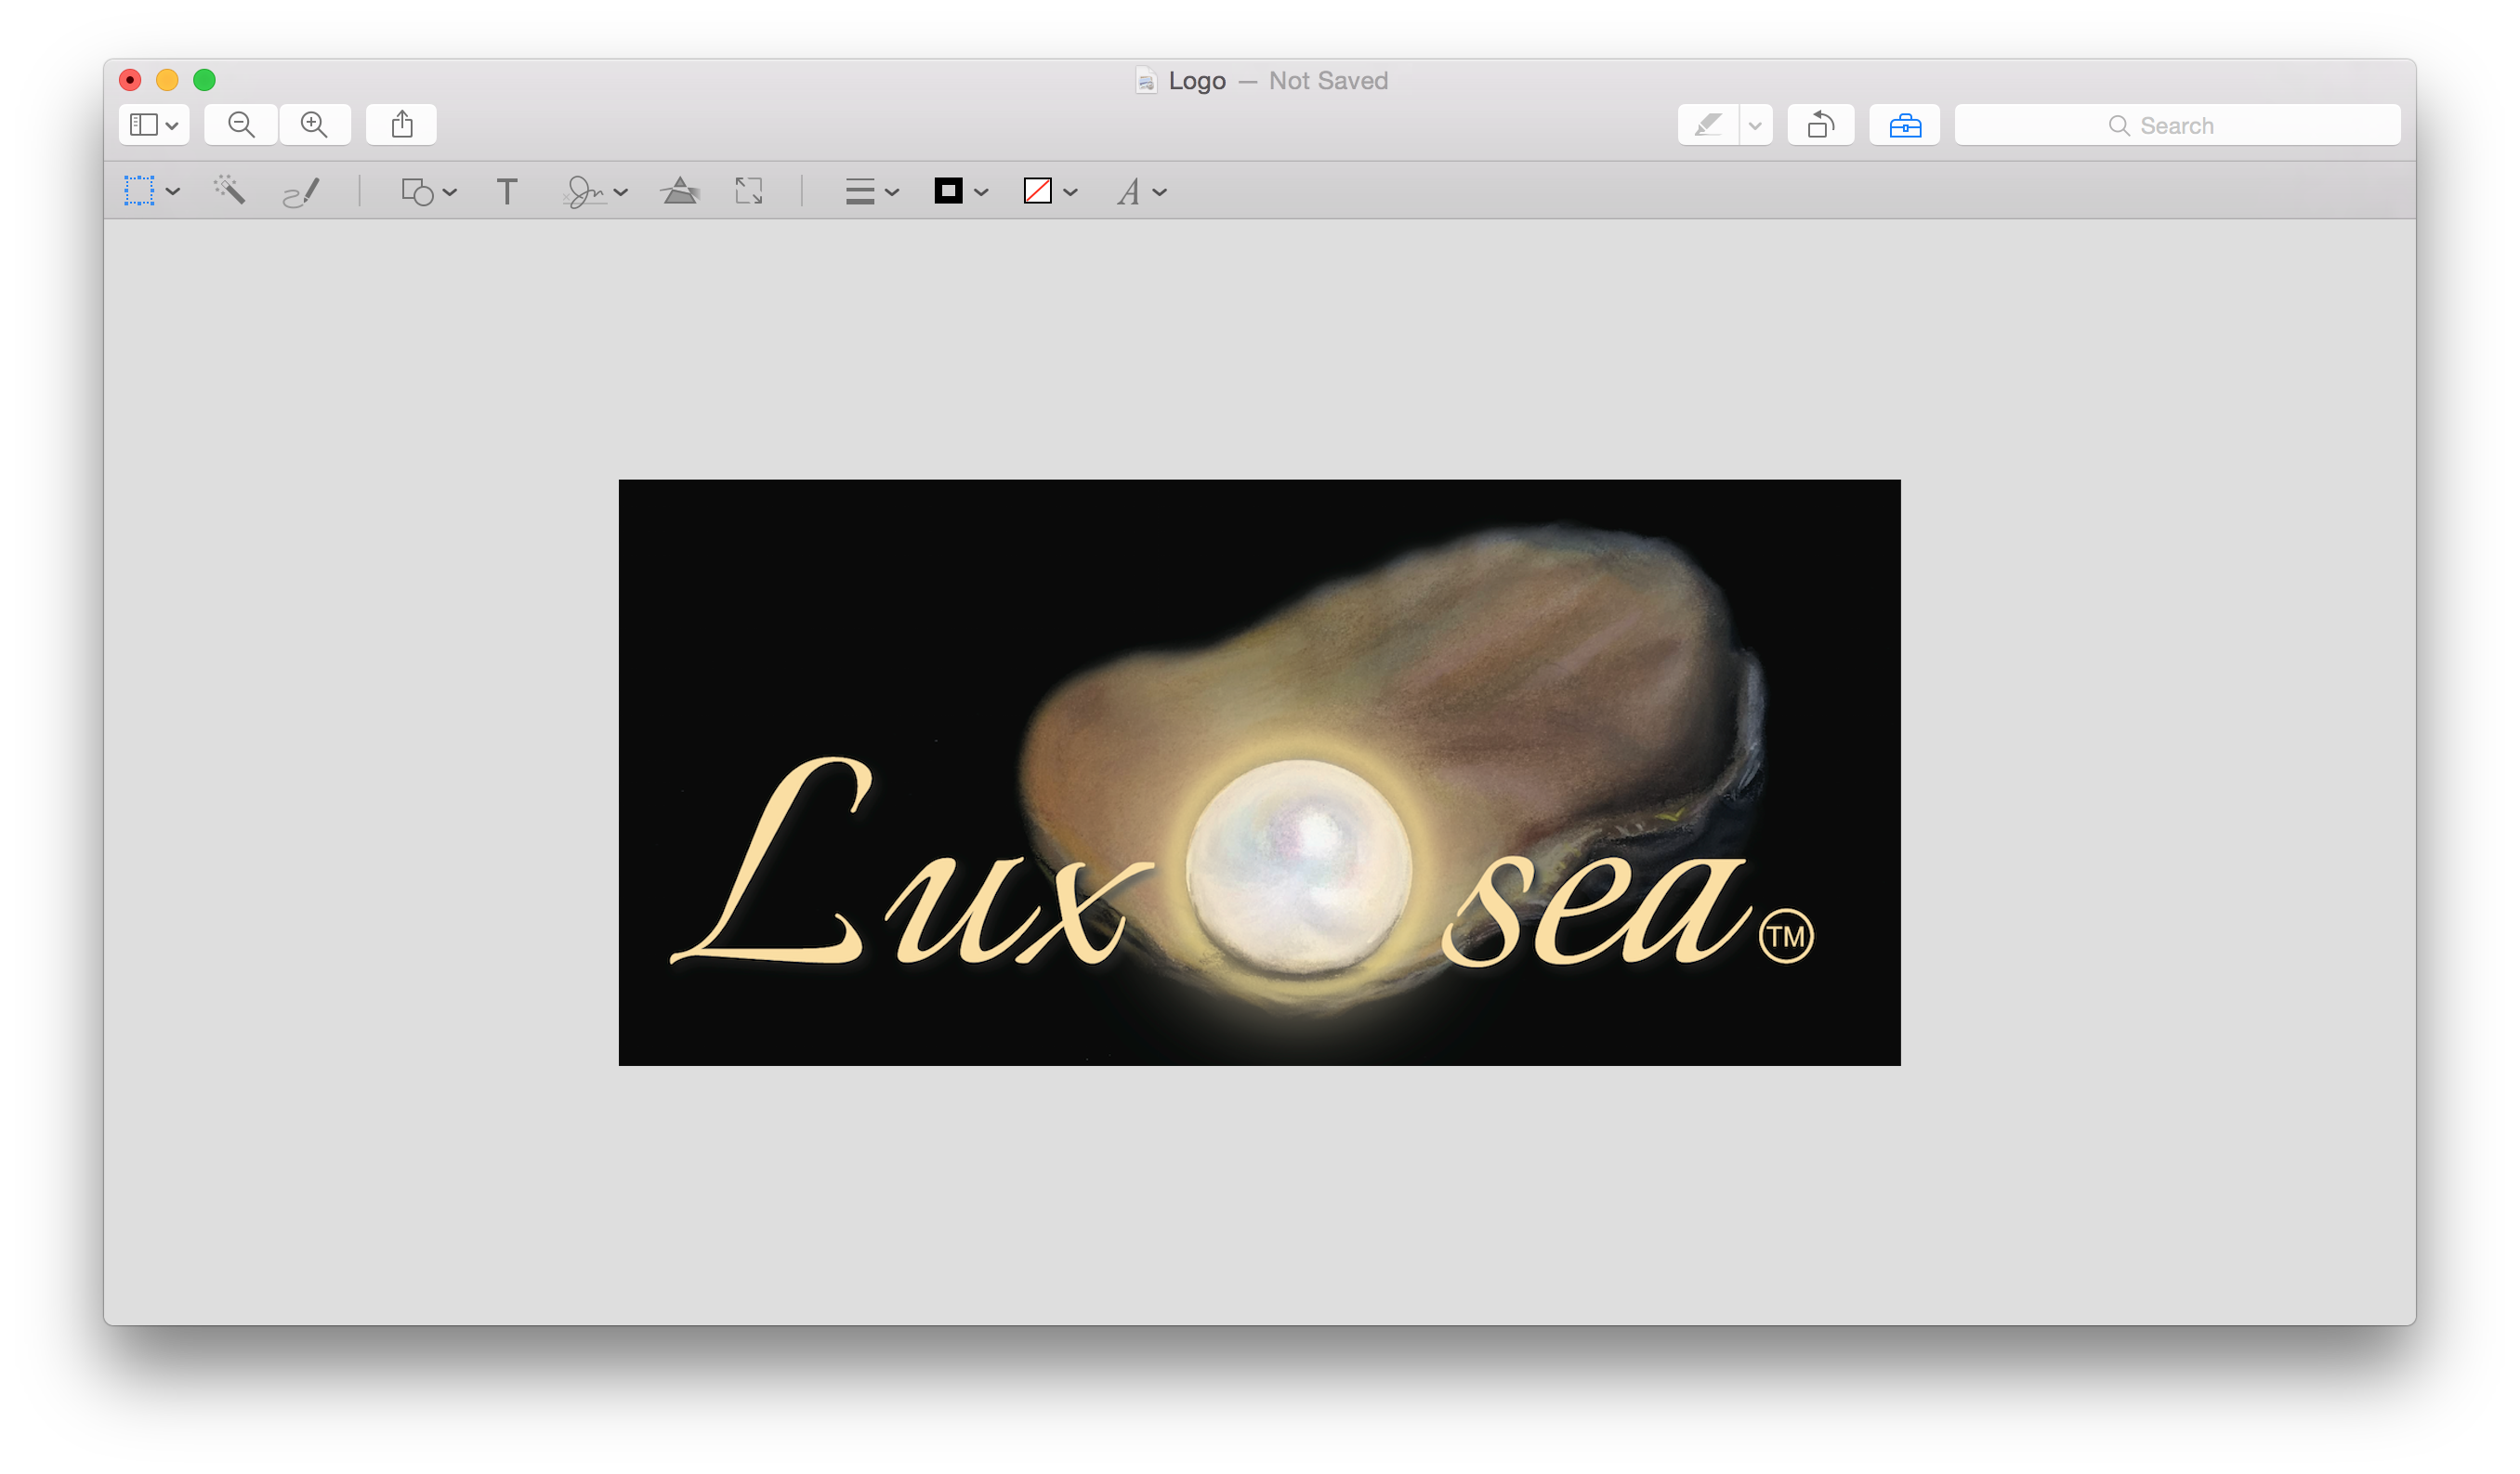Expand the signature dropdown chevron
The image size is (2520, 1474).
tap(621, 192)
